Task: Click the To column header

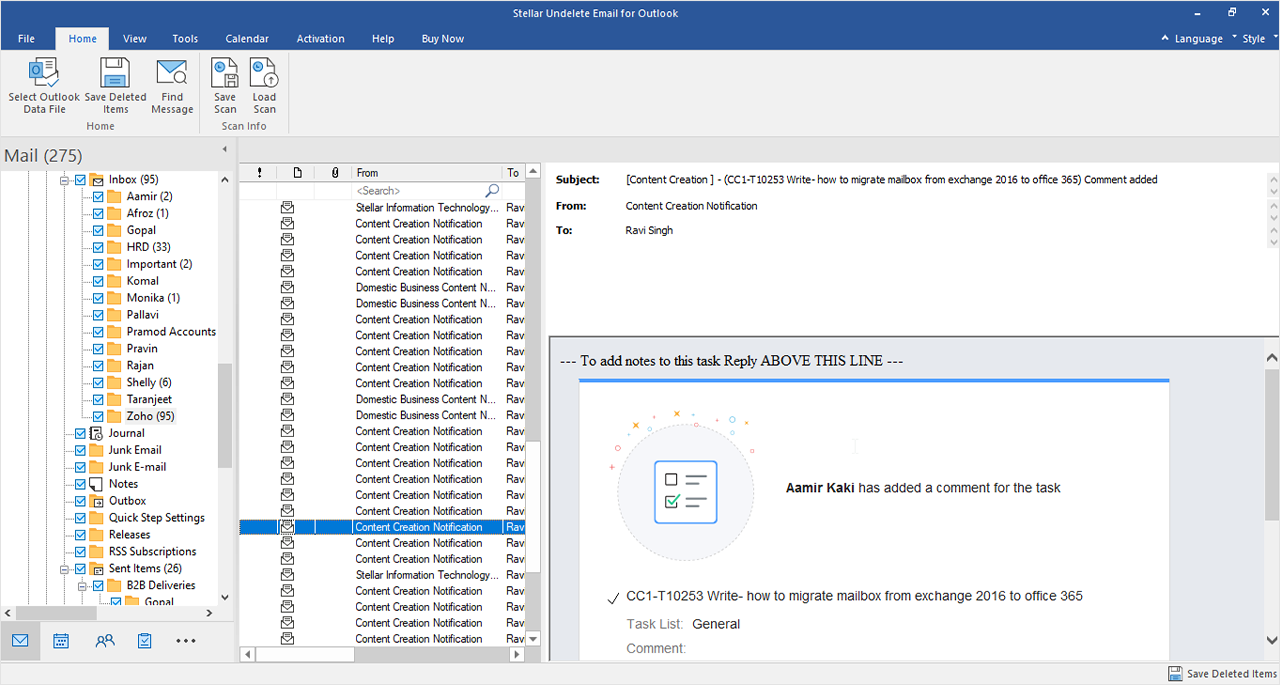Action: [513, 173]
